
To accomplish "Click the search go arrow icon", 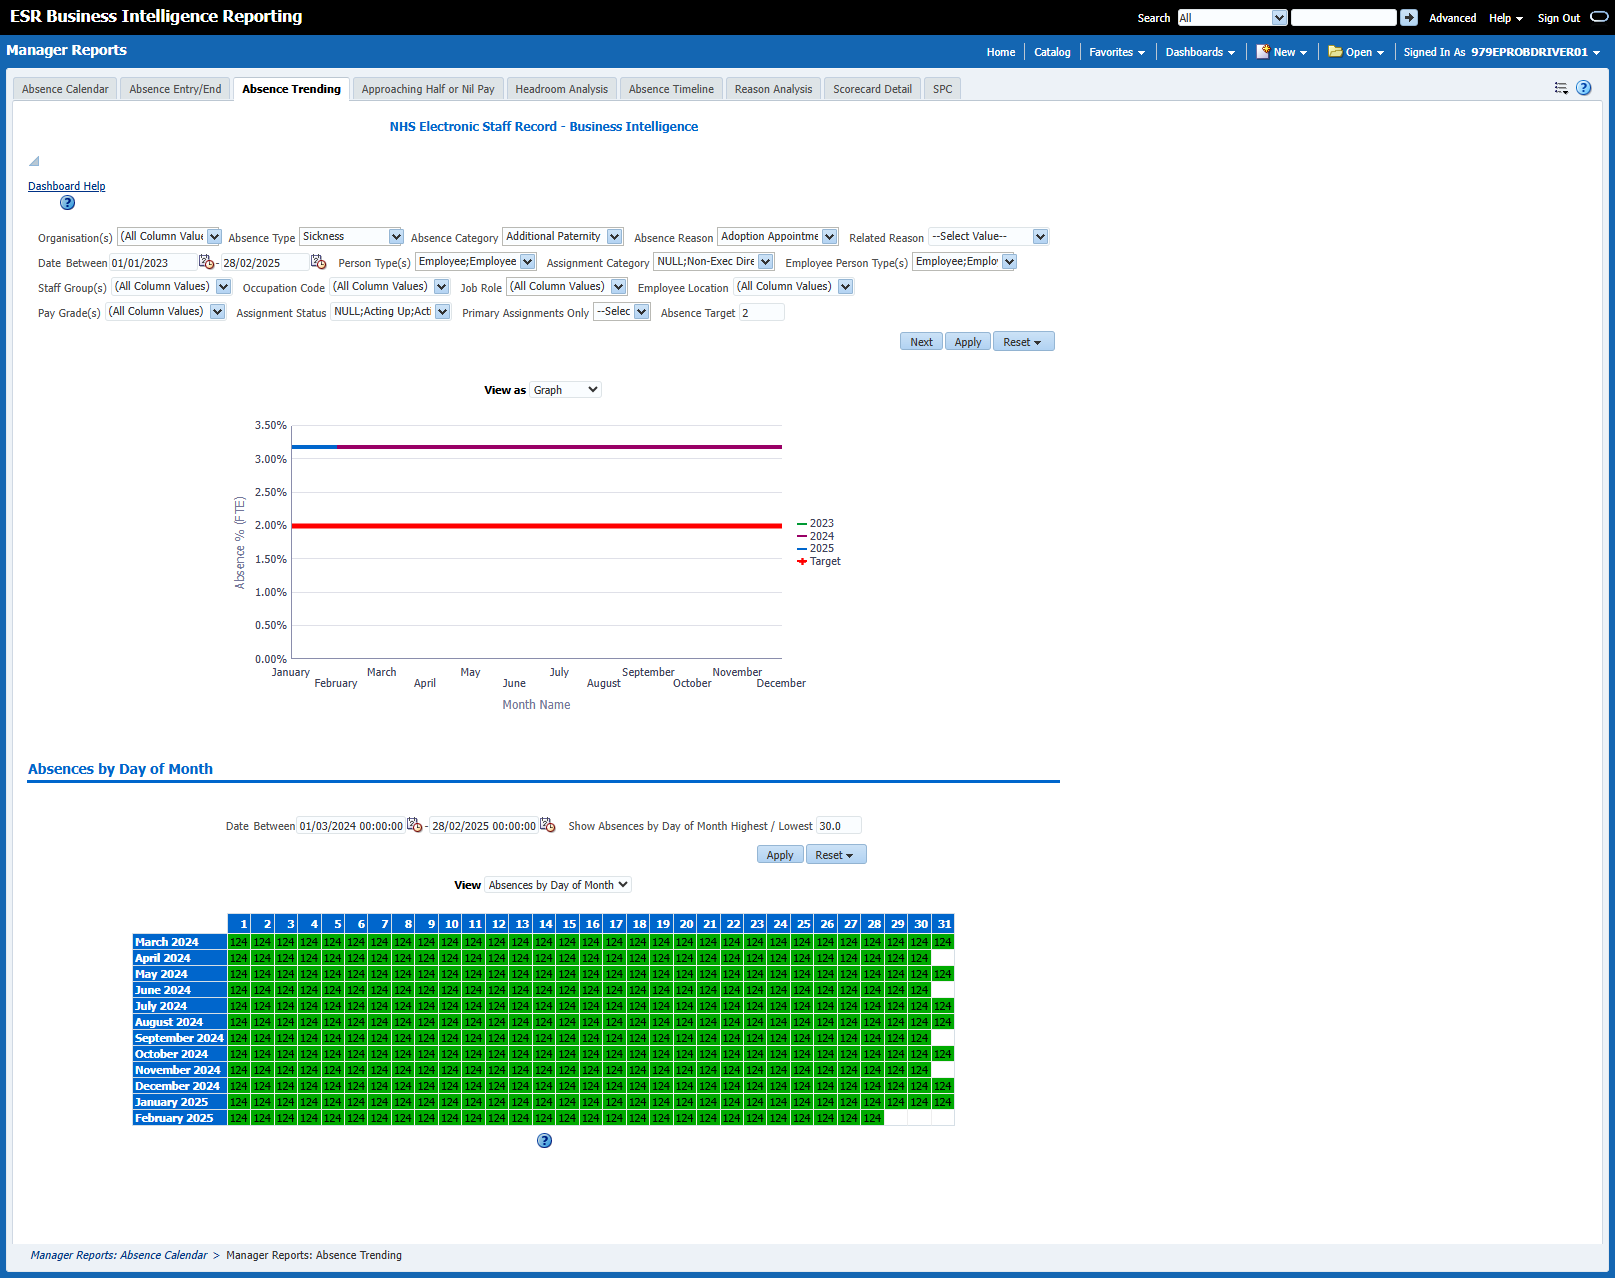I will click(x=1408, y=18).
